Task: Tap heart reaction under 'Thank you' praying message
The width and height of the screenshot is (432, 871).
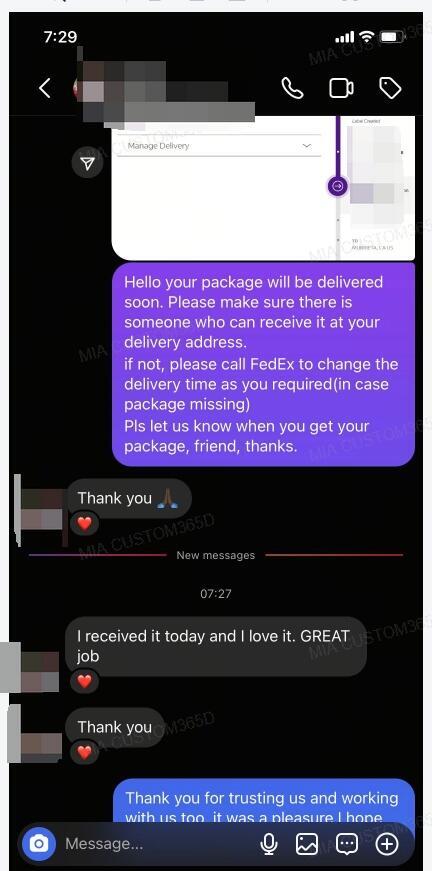Action: 84,523
